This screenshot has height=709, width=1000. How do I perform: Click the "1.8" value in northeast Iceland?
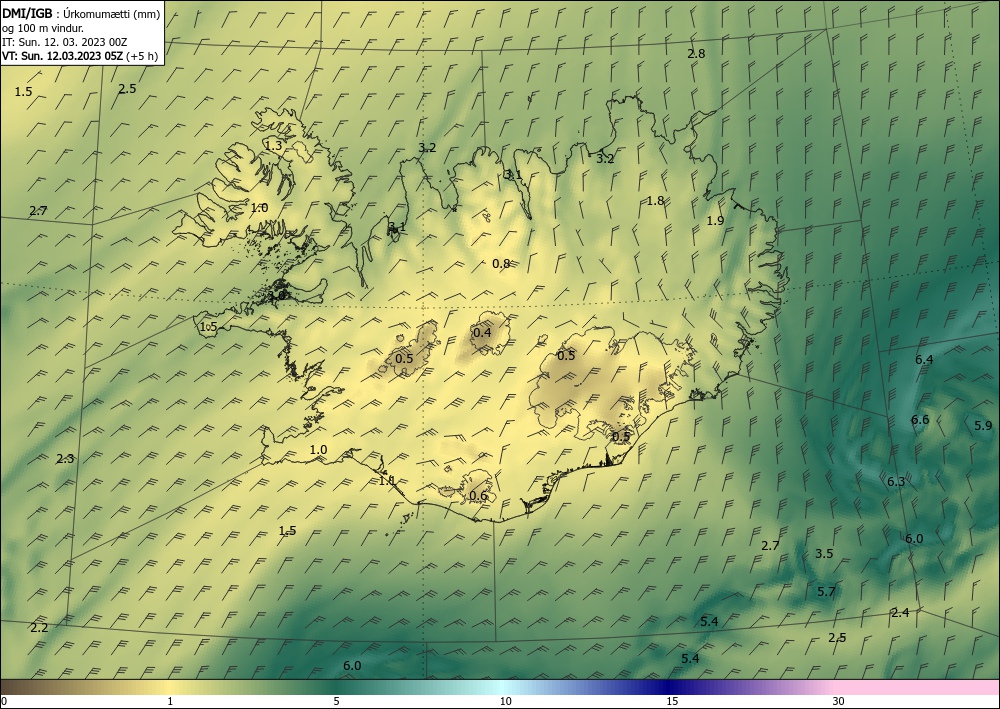coord(656,201)
